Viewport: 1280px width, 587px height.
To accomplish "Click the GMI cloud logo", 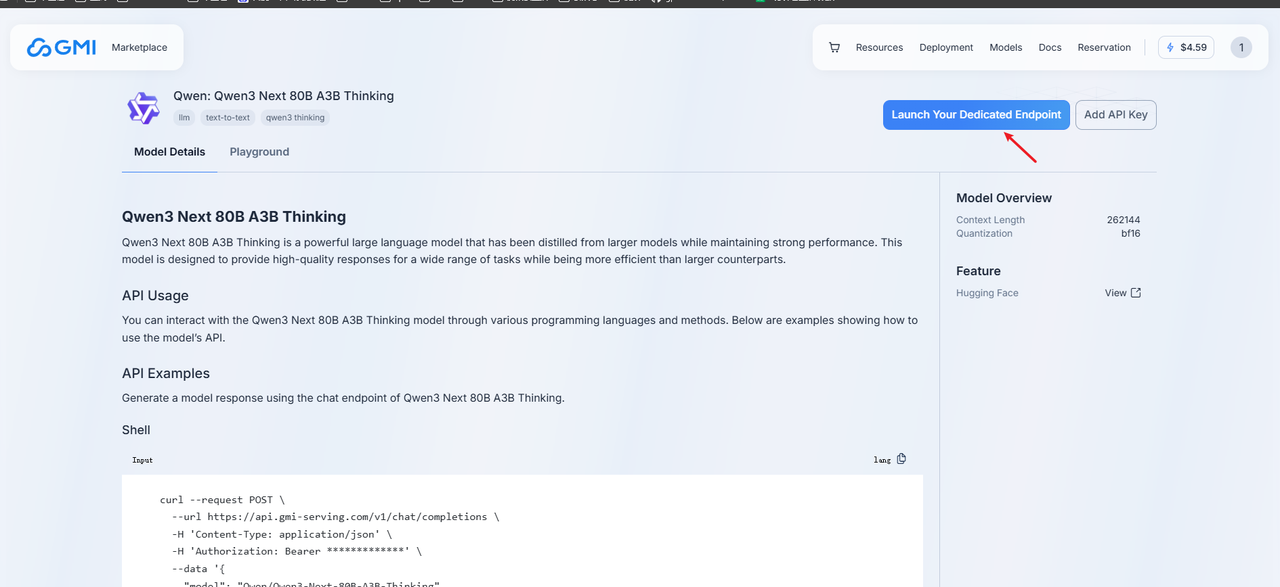I will click(61, 47).
